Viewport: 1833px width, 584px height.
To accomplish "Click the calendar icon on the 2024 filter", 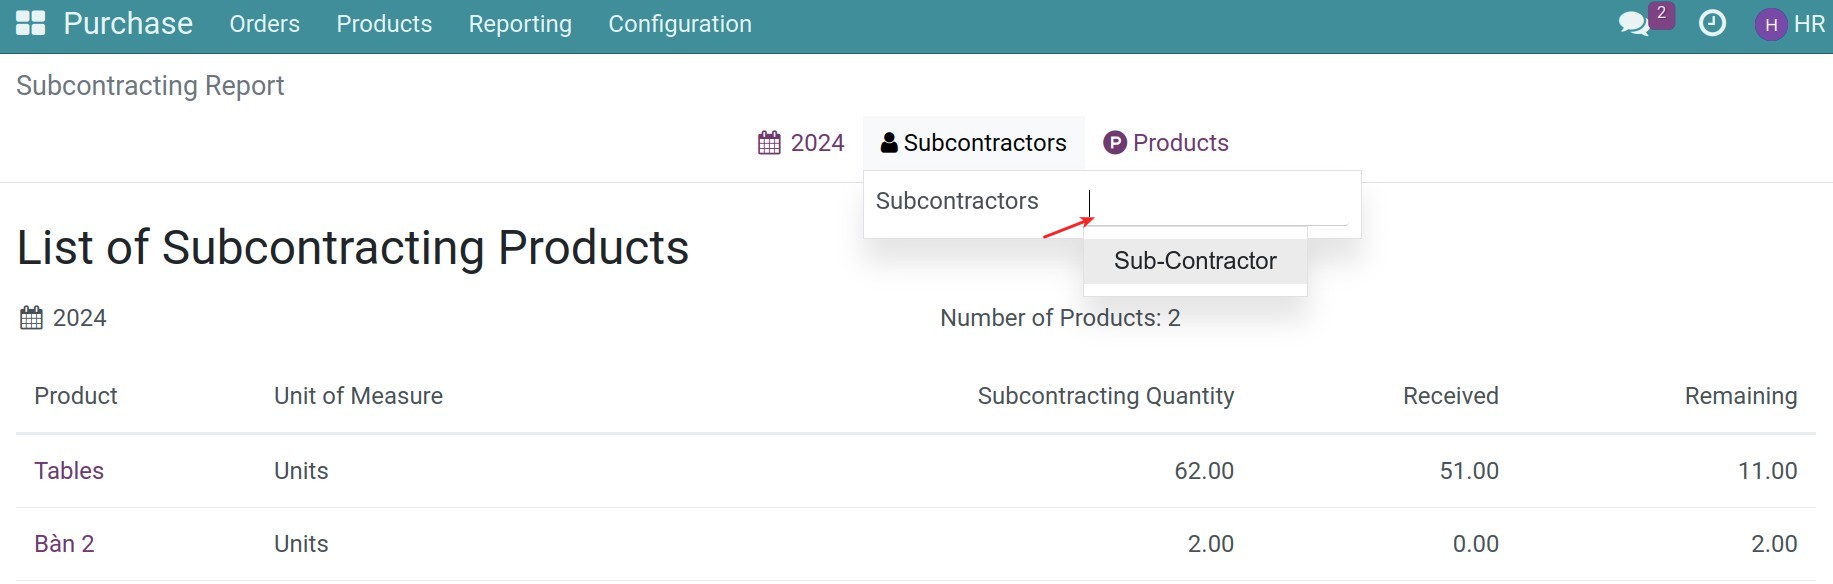I will coord(768,142).
